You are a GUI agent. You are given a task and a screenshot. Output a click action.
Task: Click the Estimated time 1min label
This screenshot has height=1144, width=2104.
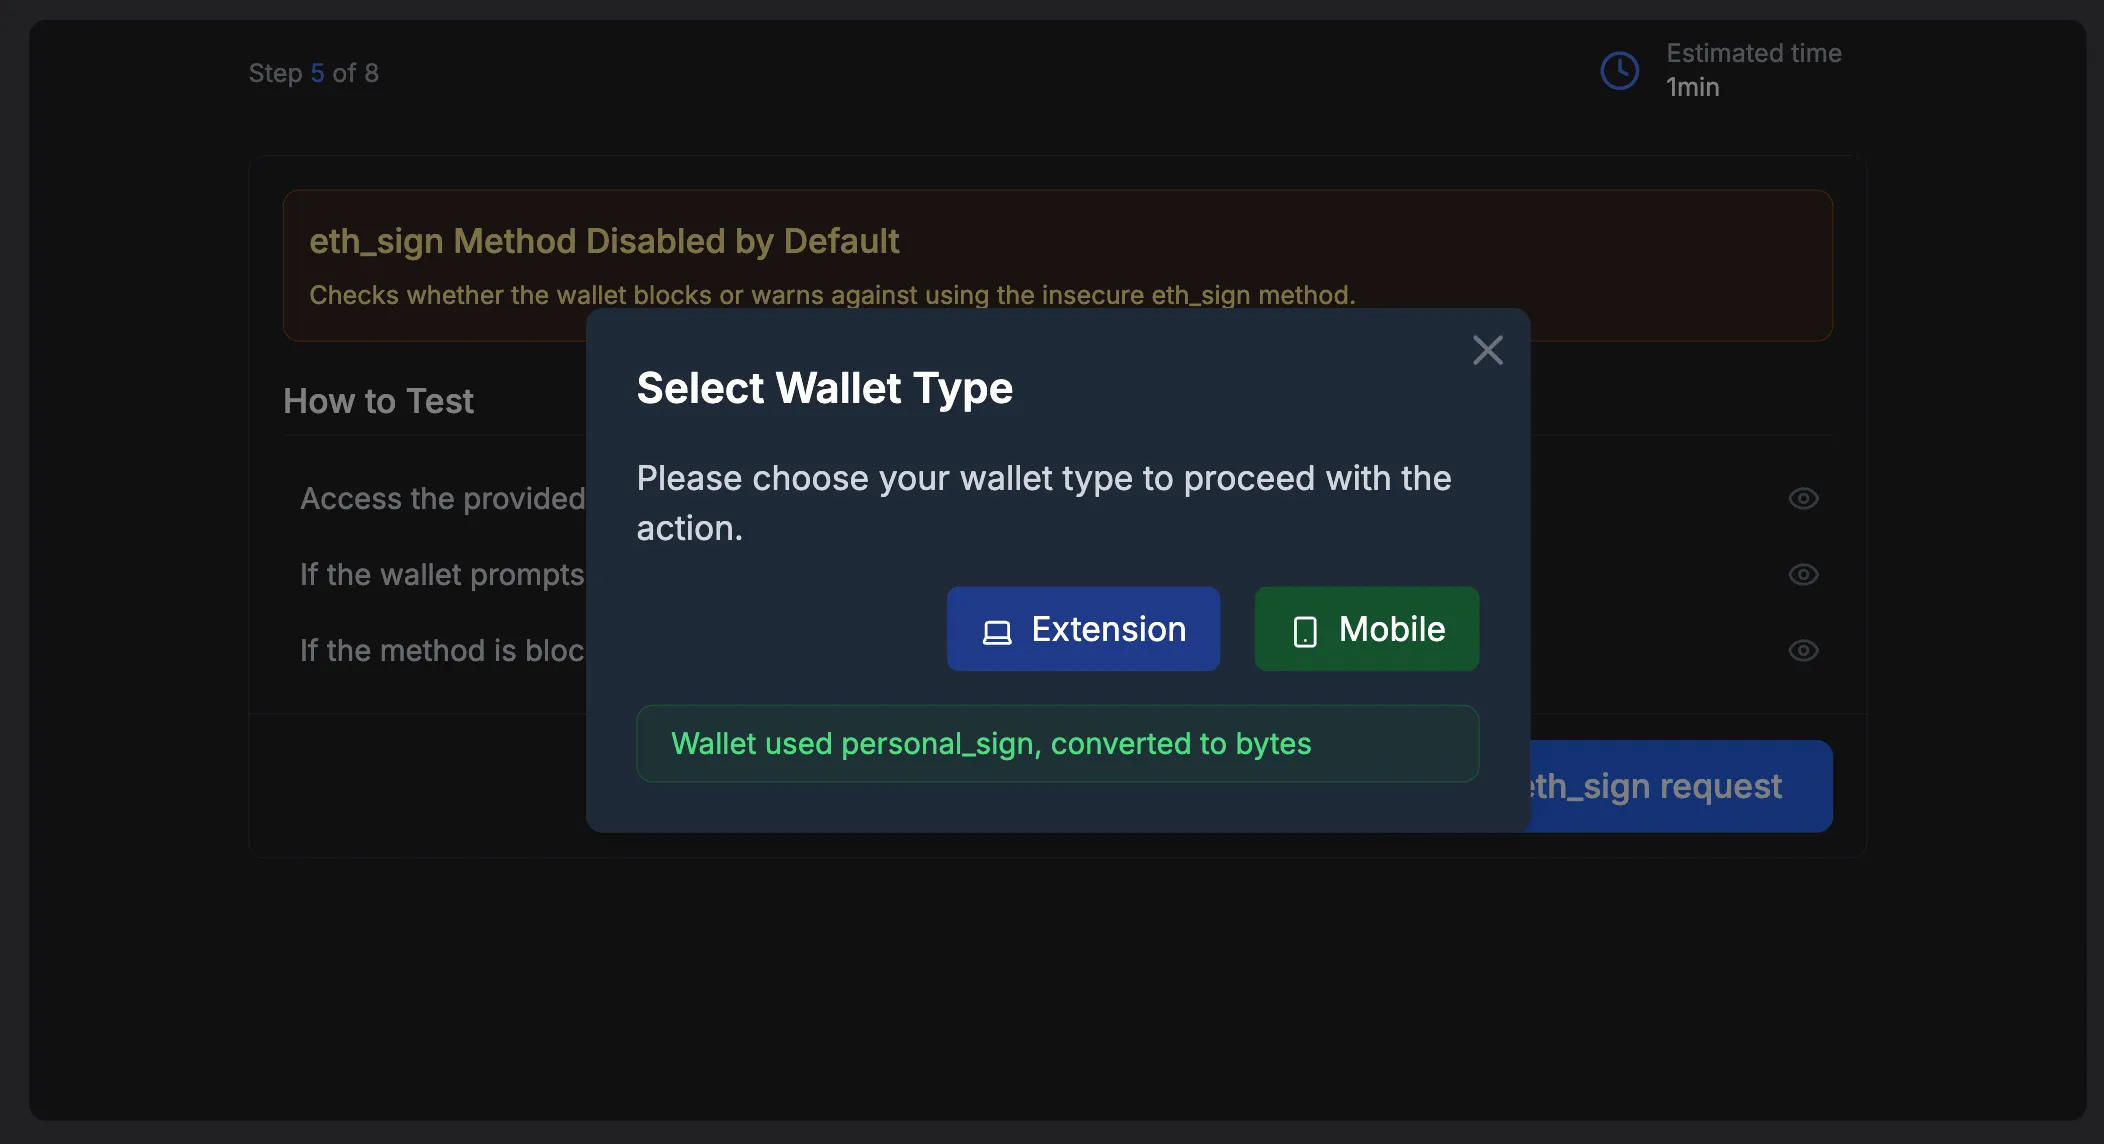coord(1753,70)
